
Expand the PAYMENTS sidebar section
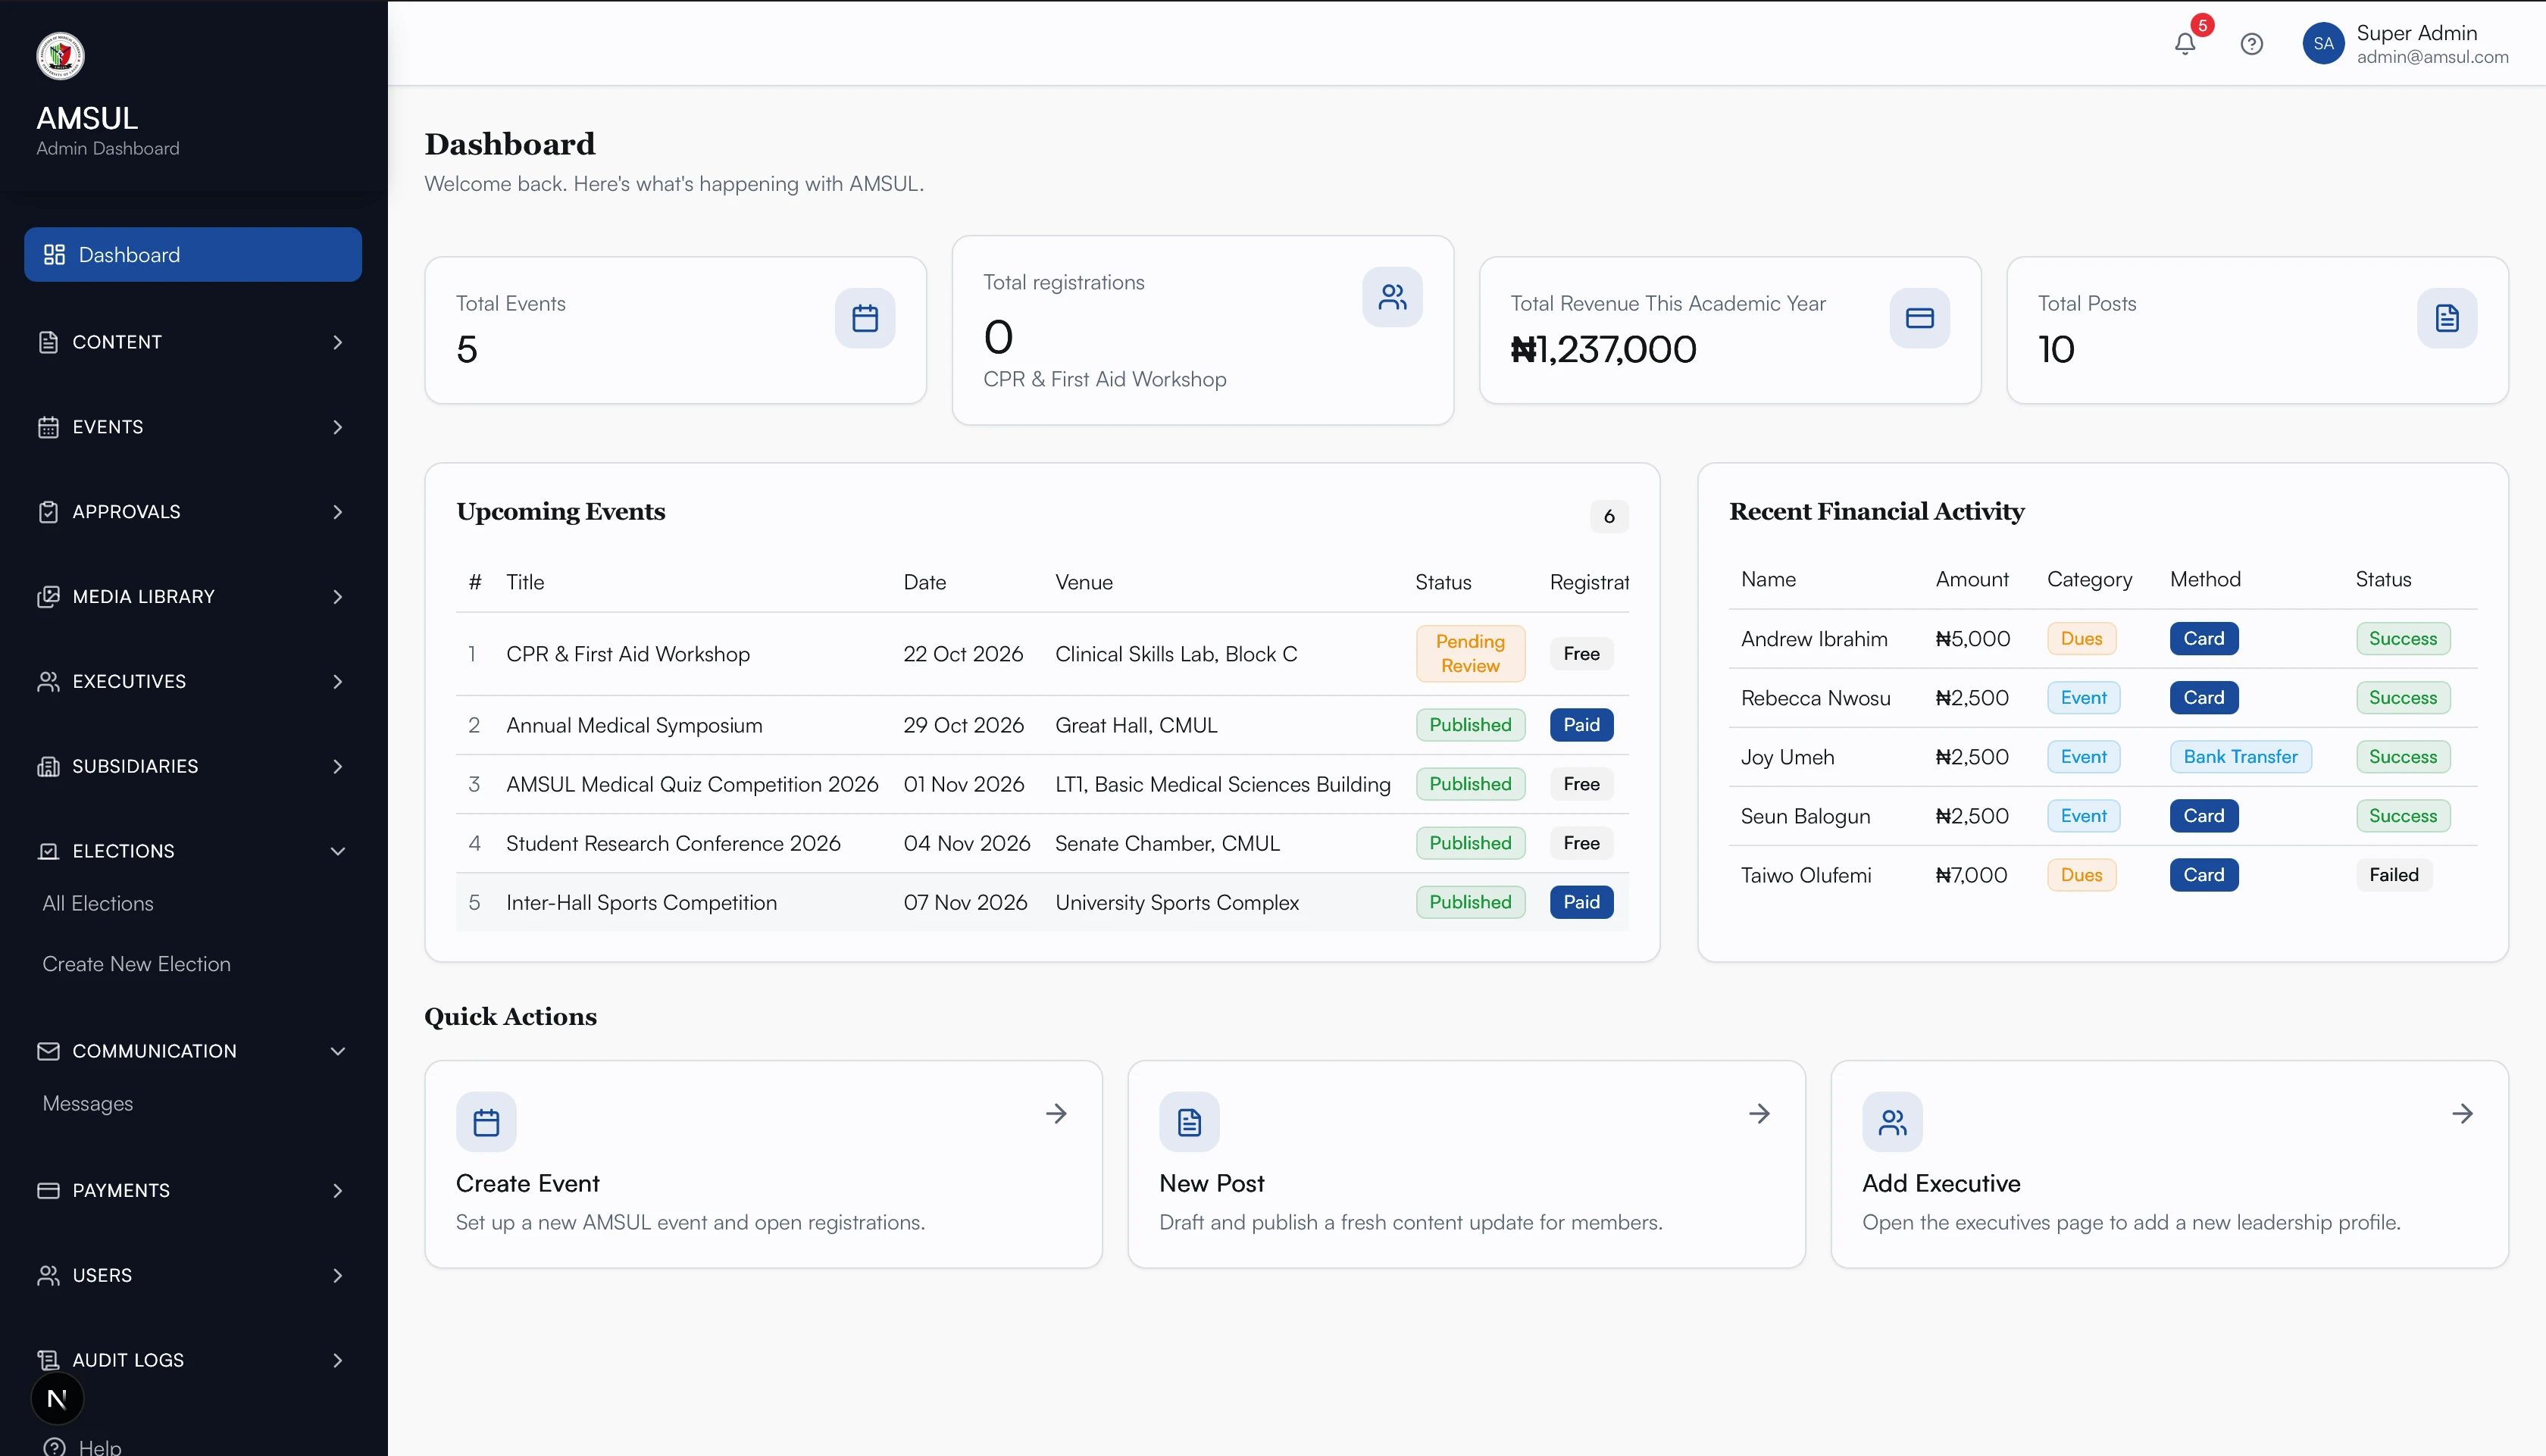pos(193,1191)
